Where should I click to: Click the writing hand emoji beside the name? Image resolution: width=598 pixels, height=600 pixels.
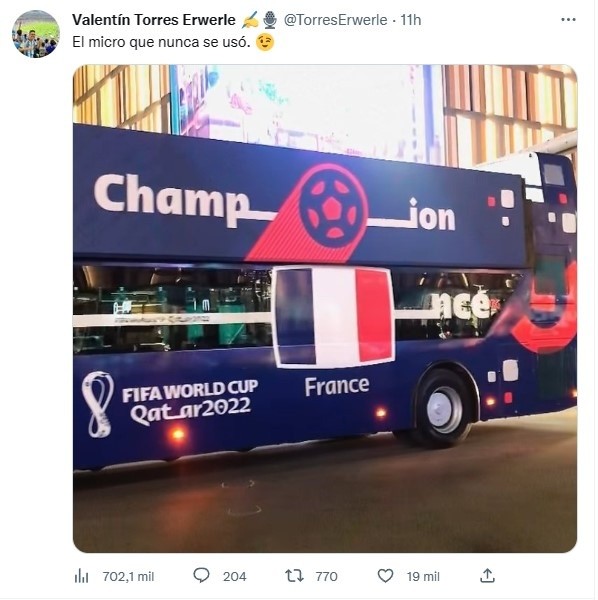point(250,20)
